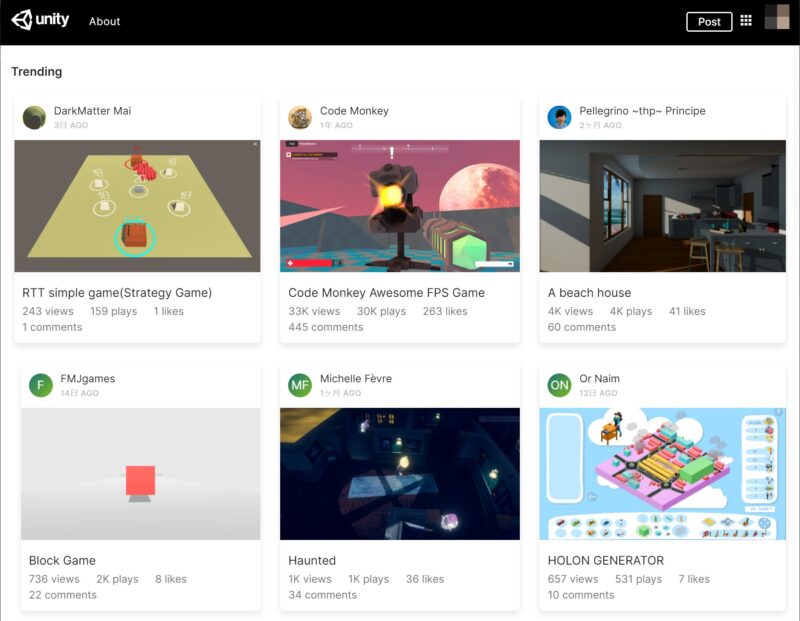Open HOLON GENERATOR
Viewport: 800px width, 621px height.
tap(604, 560)
